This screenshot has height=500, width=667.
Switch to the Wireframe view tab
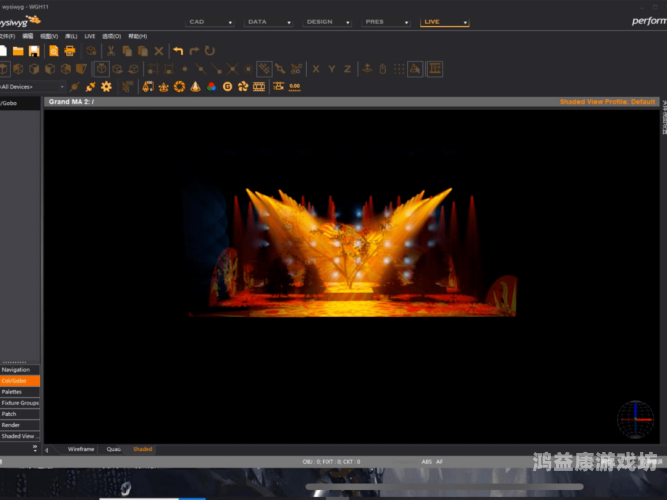pyautogui.click(x=81, y=449)
